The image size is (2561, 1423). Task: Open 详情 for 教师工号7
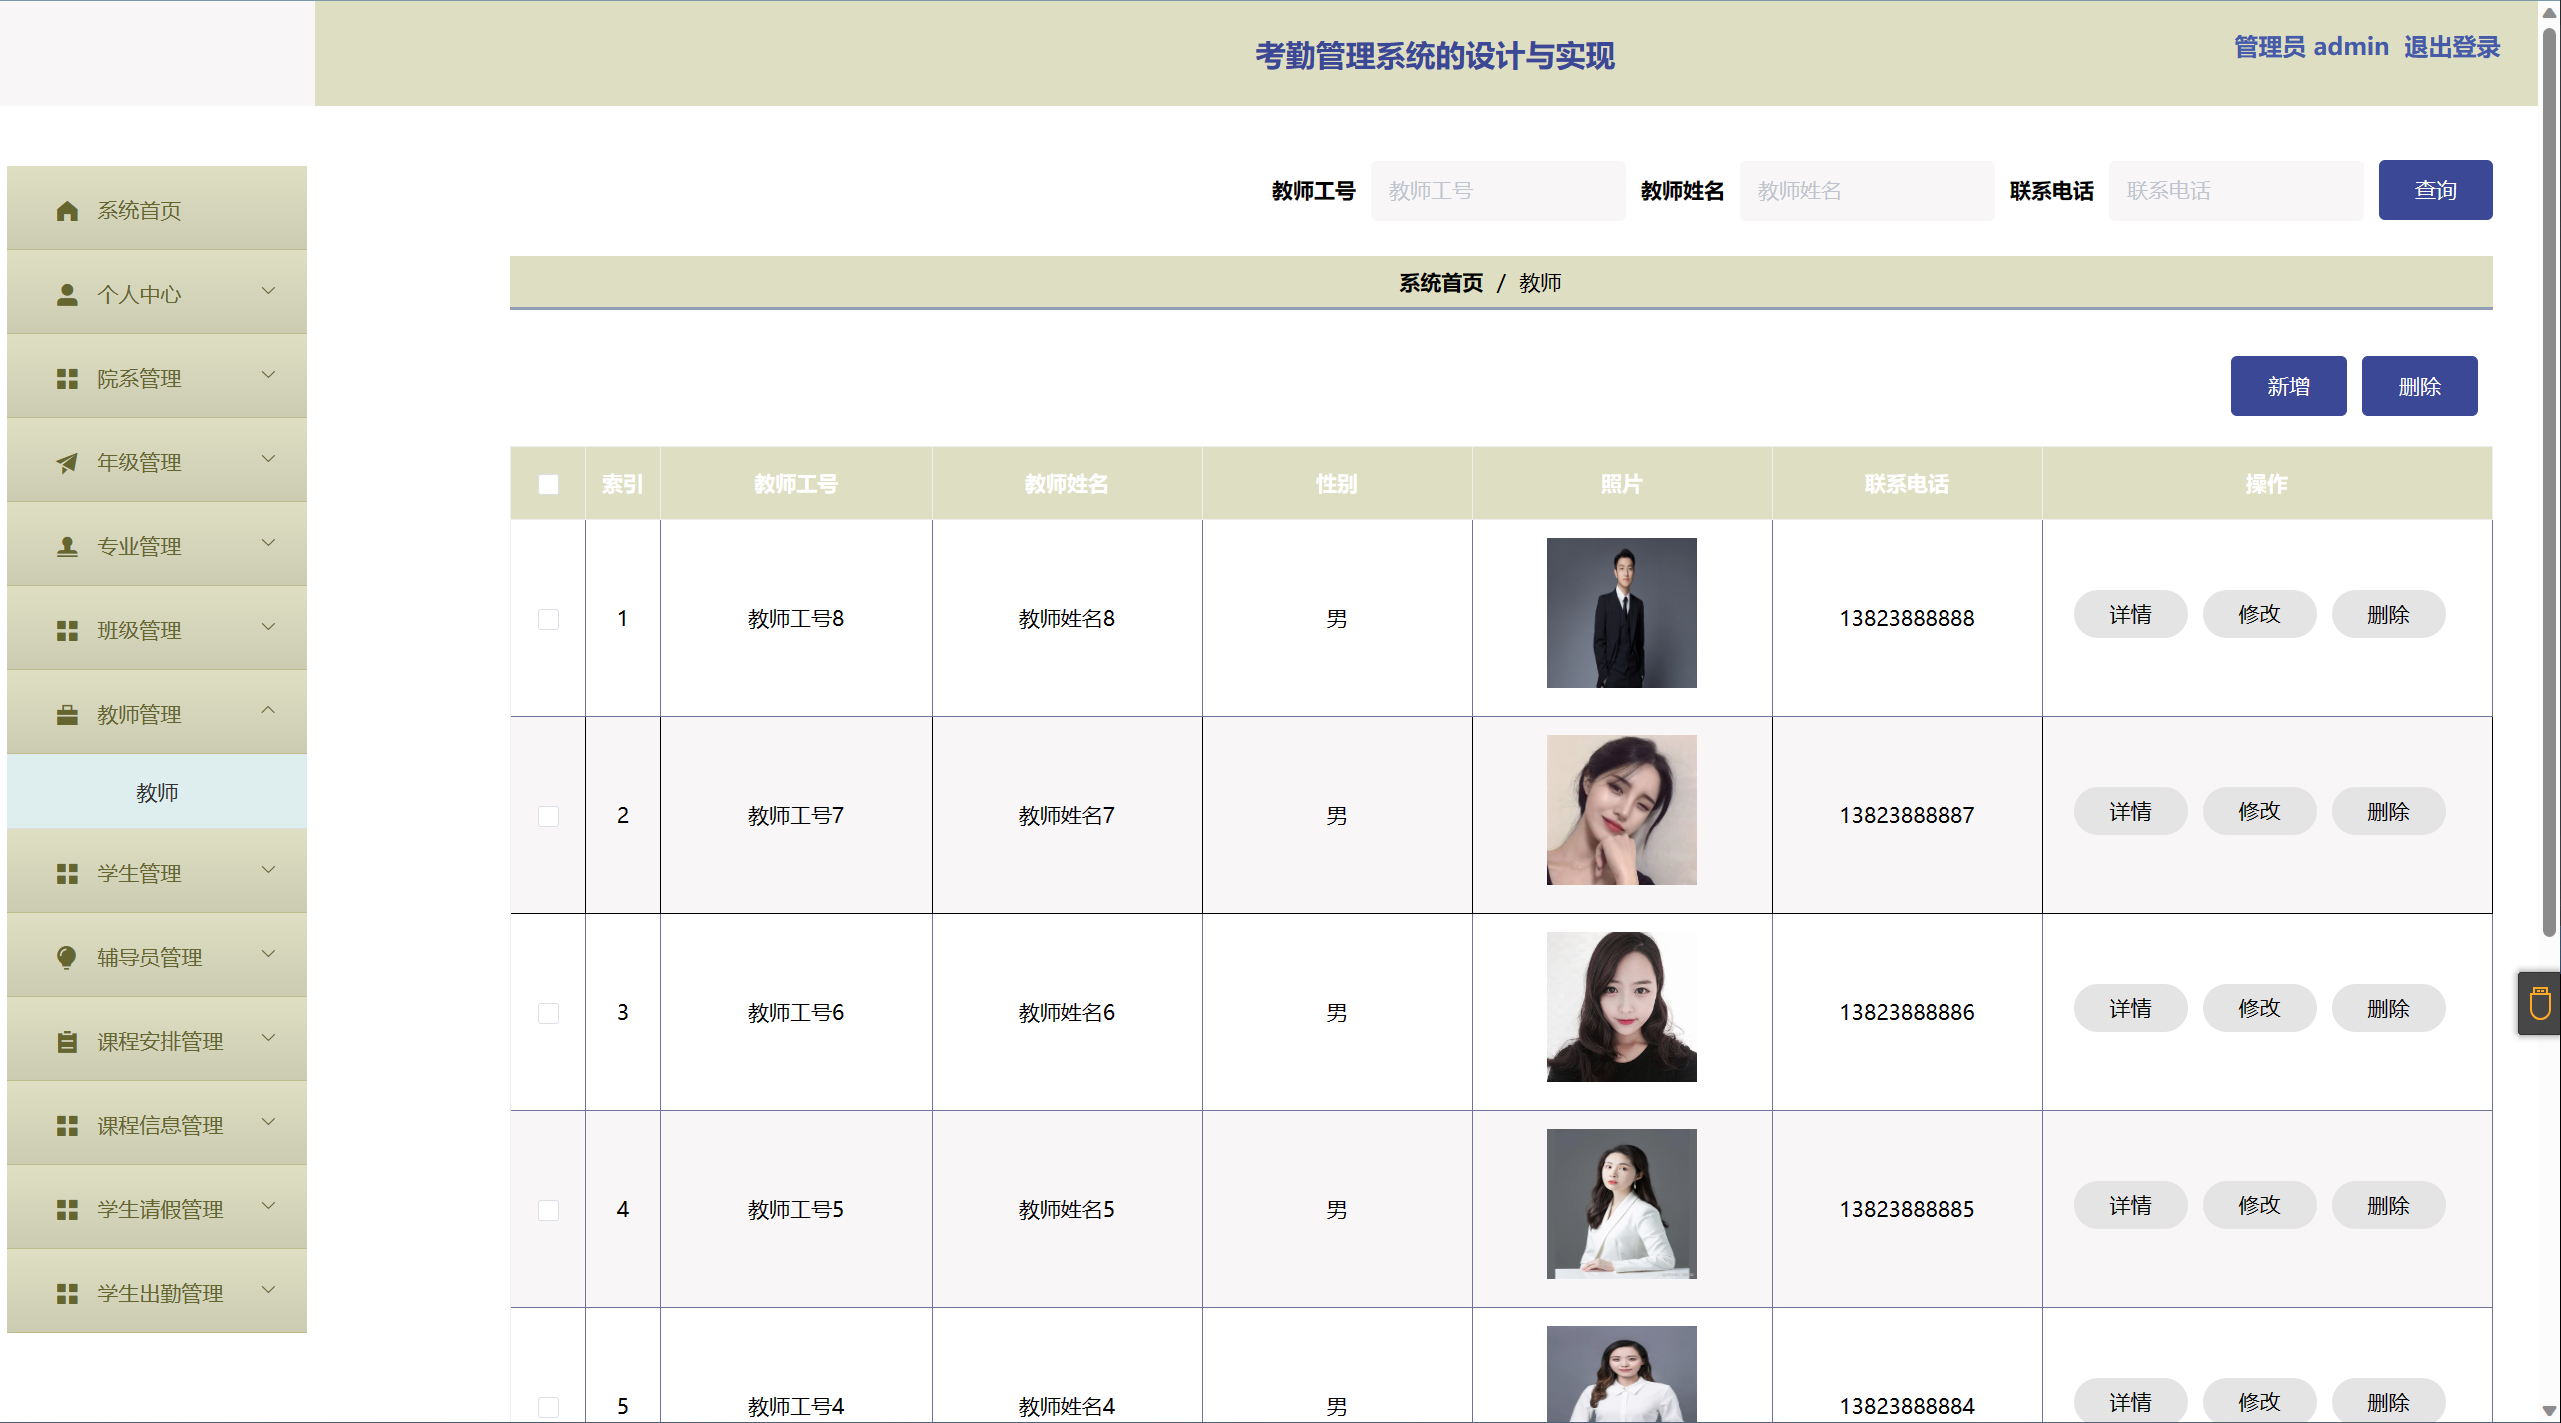click(2130, 811)
